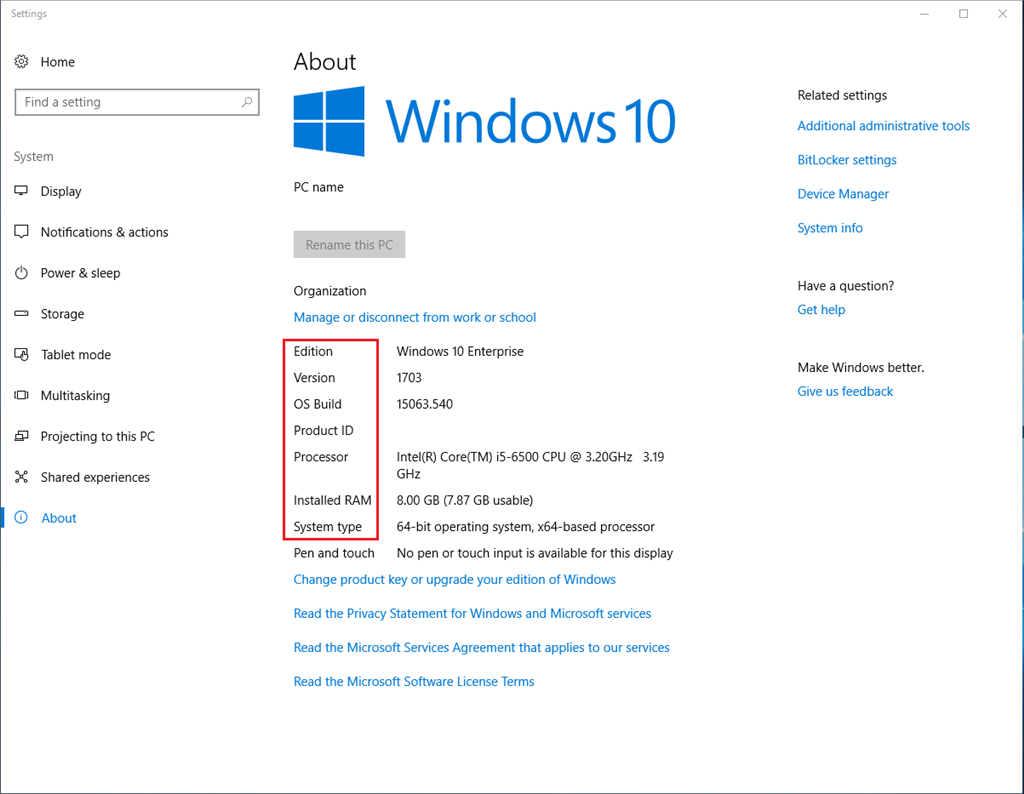Select Power & sleep settings

pyautogui.click(x=80, y=273)
